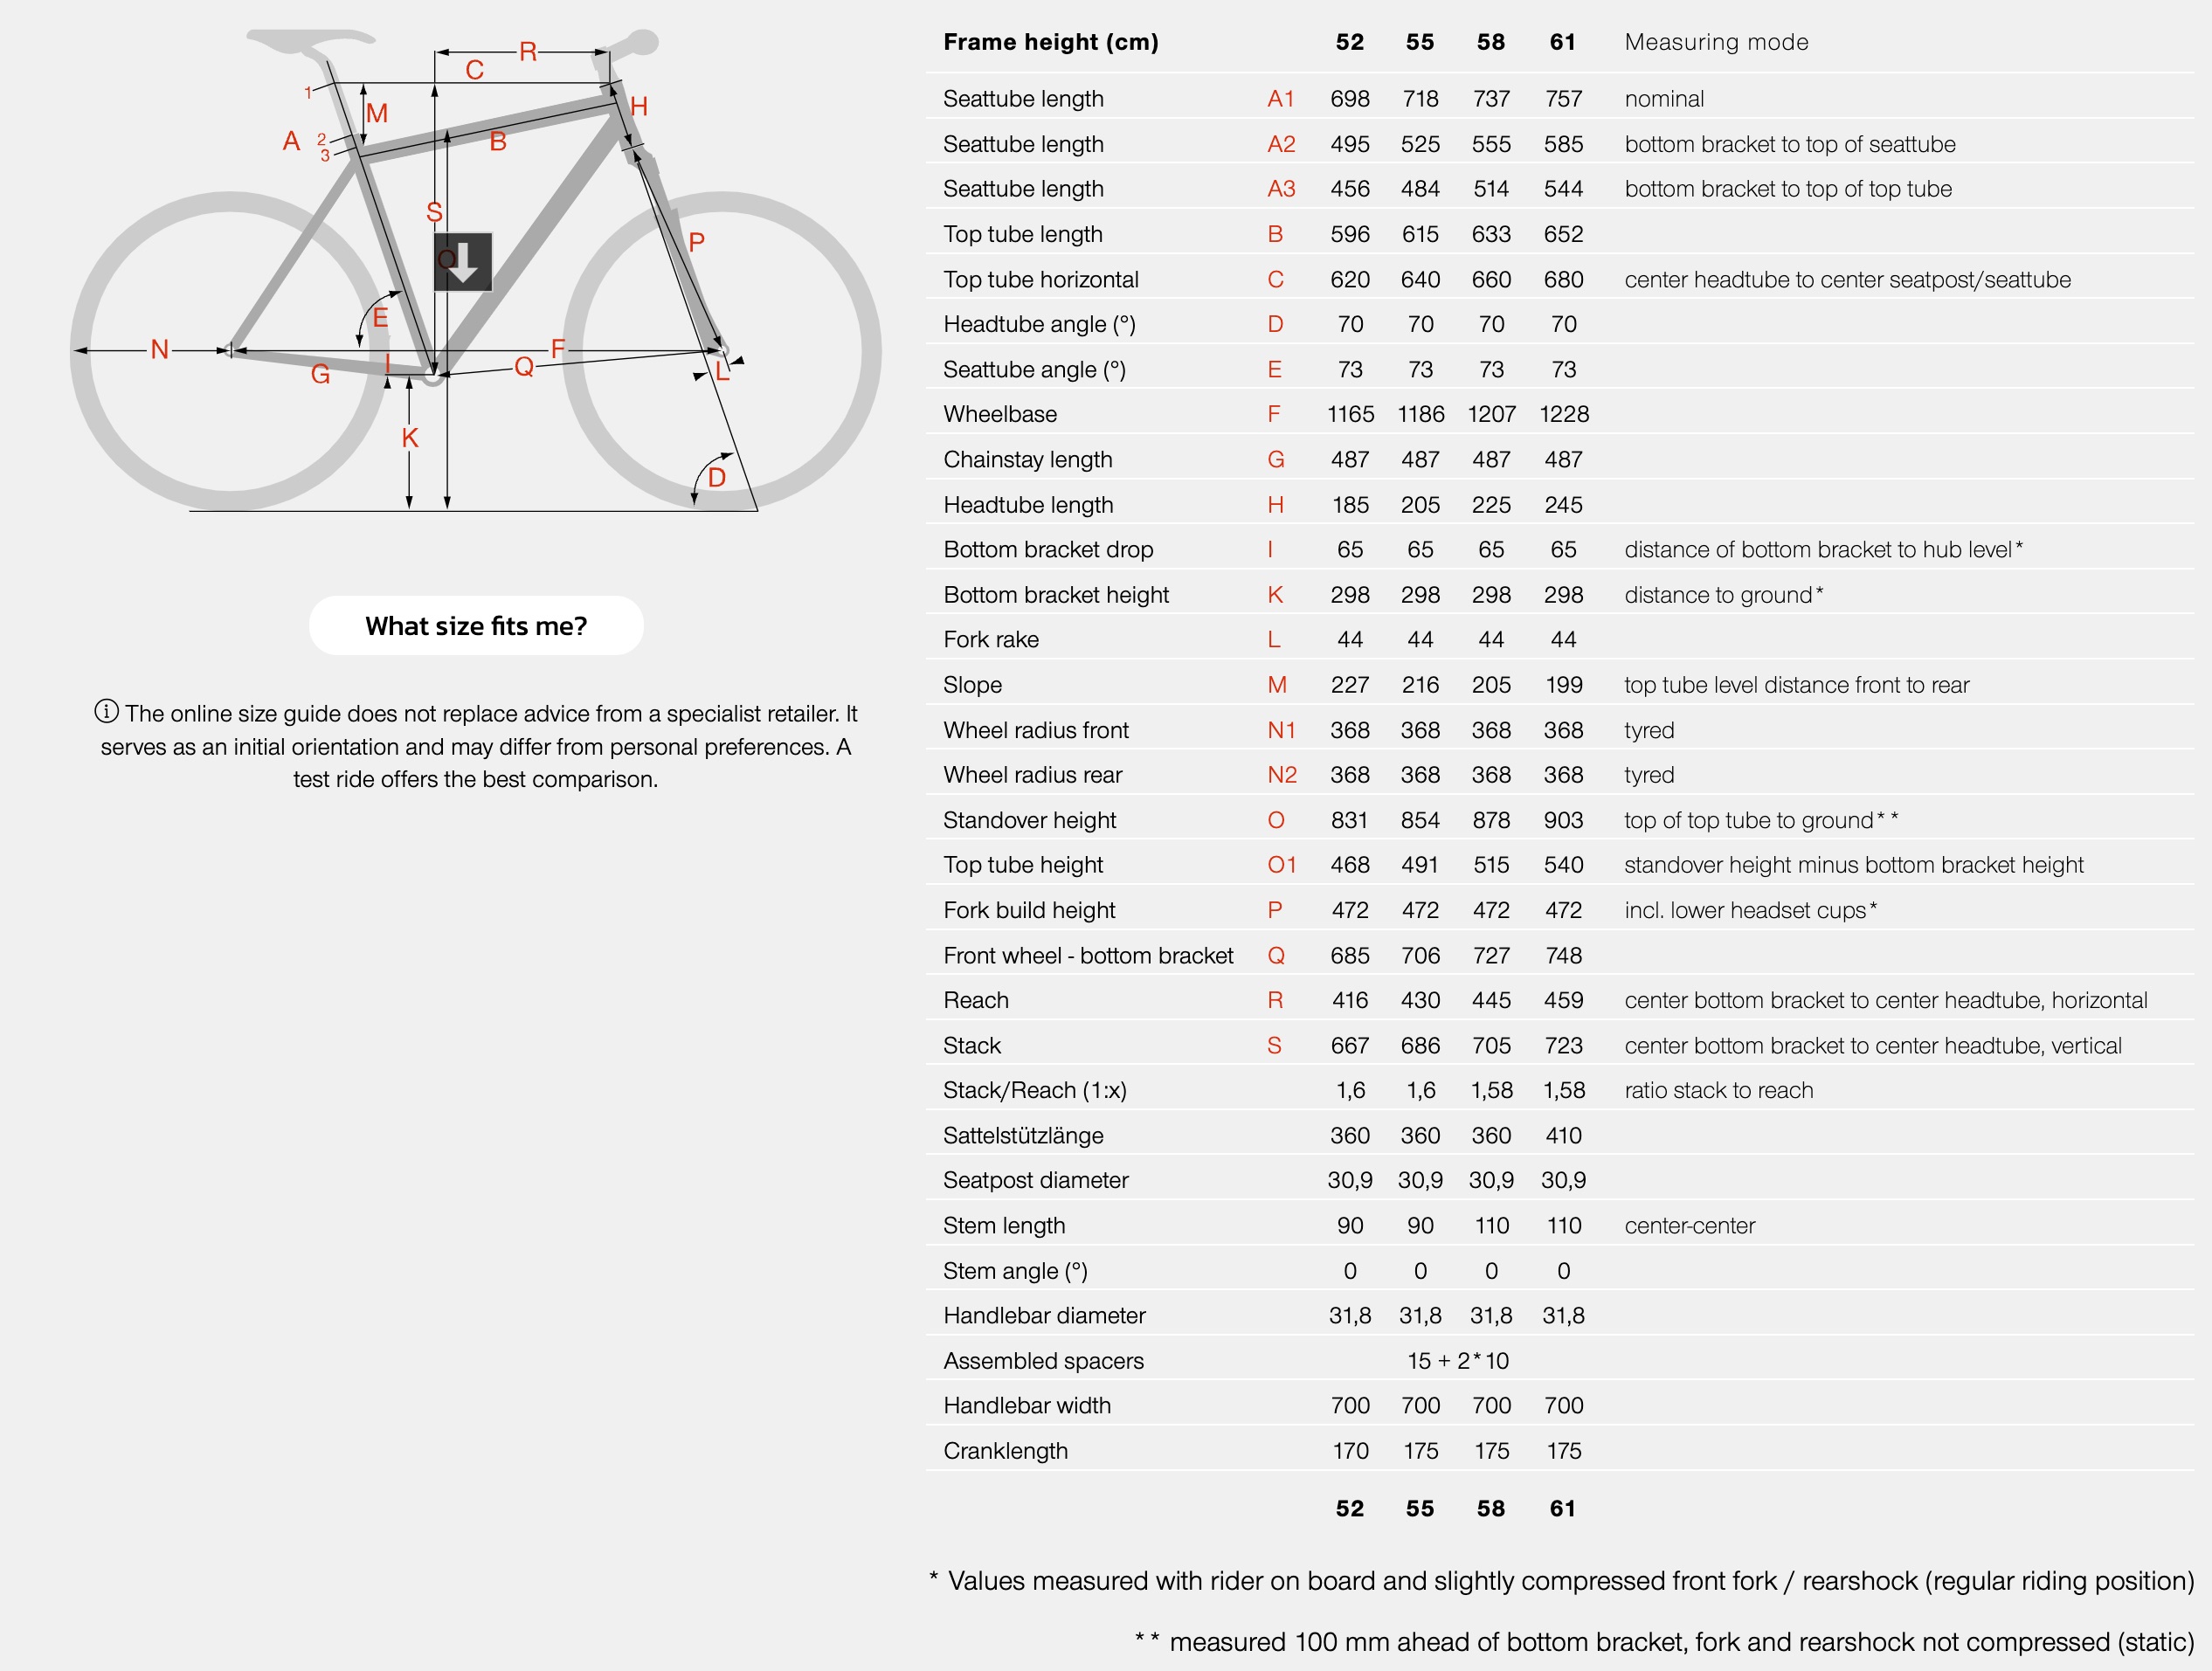
Task: Click the bicycle geometry diagram front wheel
Action: (x=721, y=351)
